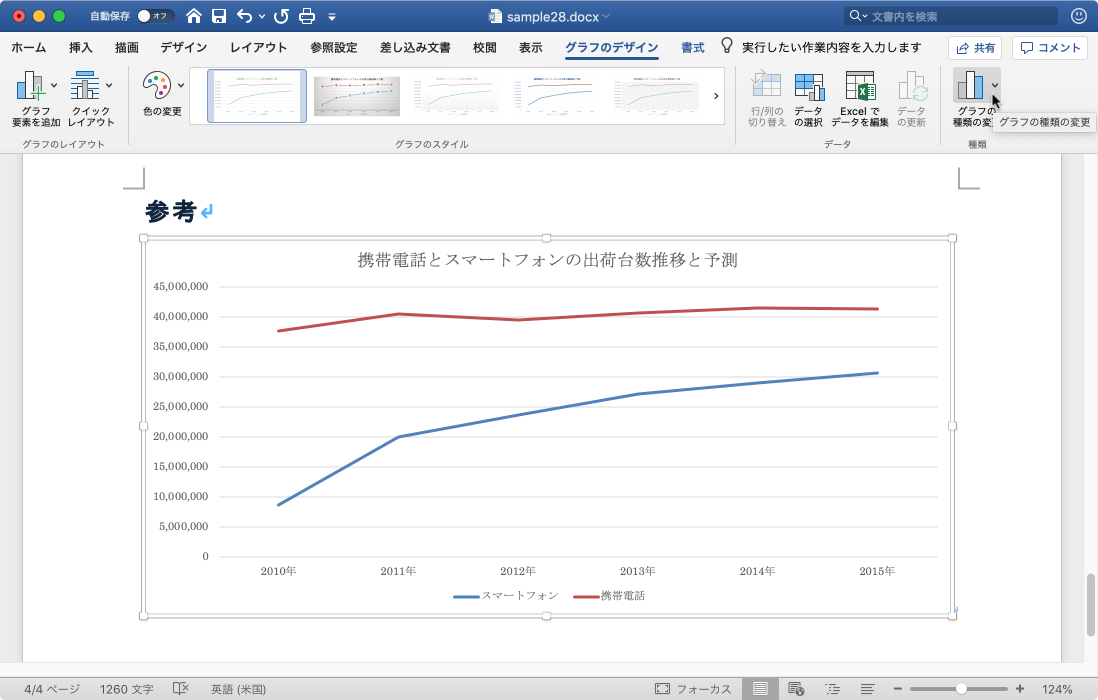Switch to print layout view icon
Viewport: 1098px width, 700px height.
click(760, 689)
